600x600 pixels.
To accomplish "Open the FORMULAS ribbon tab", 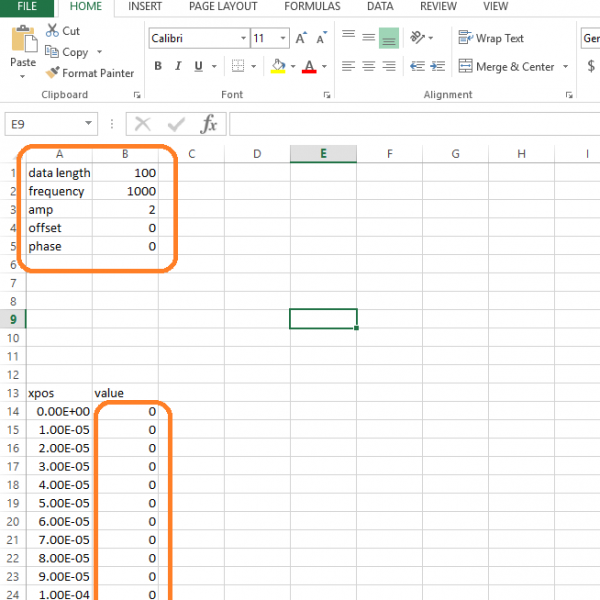I will (312, 6).
